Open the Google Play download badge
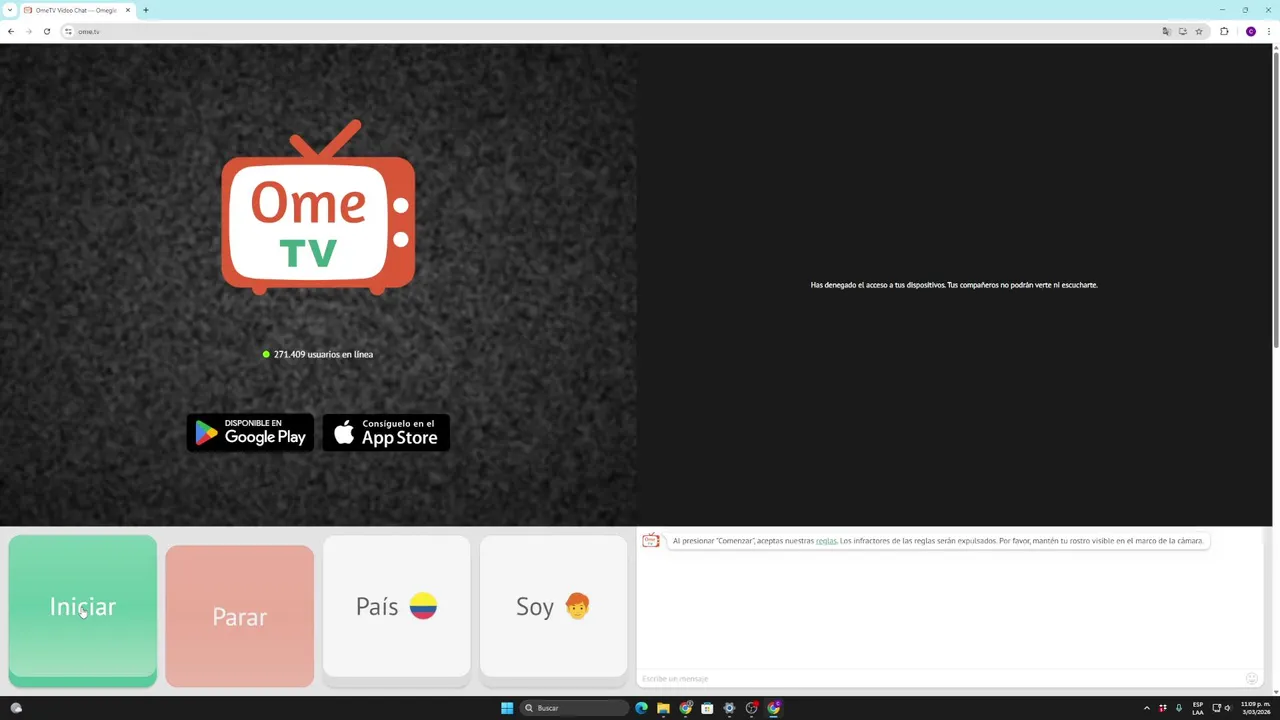 (x=250, y=432)
